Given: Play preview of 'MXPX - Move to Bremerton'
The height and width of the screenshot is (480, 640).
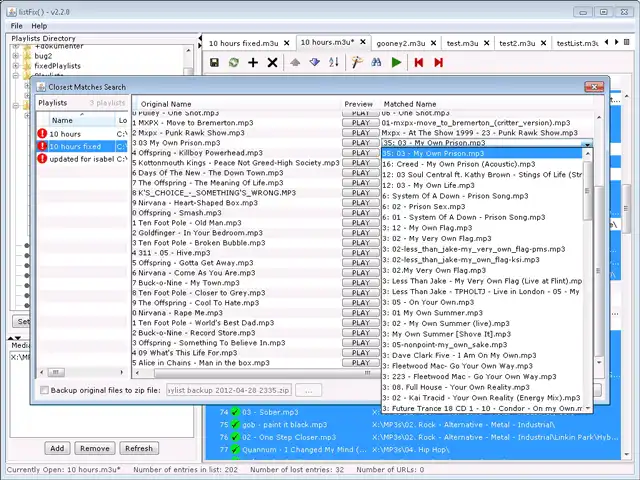Looking at the screenshot, I should (x=360, y=123).
